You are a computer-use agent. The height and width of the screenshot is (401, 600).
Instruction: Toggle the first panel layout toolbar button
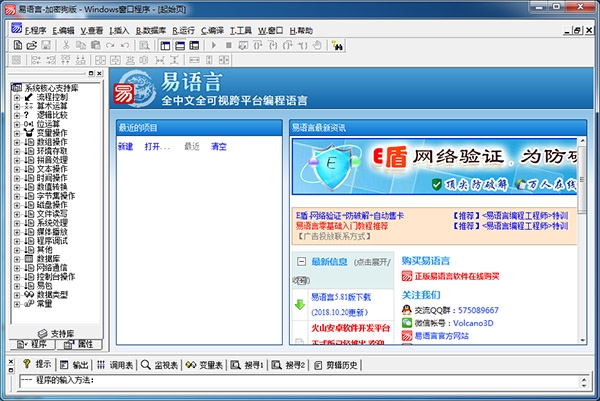click(x=165, y=46)
